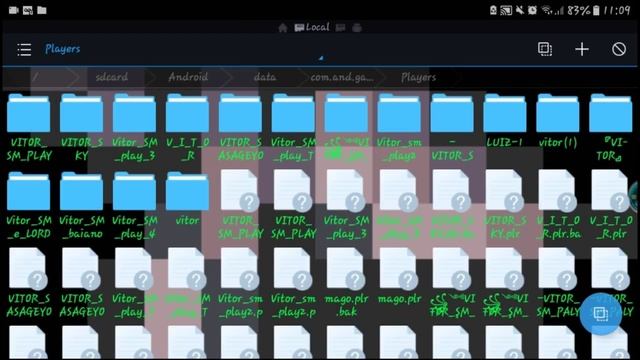Select the V_I_T_O_R.plr file
This screenshot has height=360, width=640.
(611, 205)
